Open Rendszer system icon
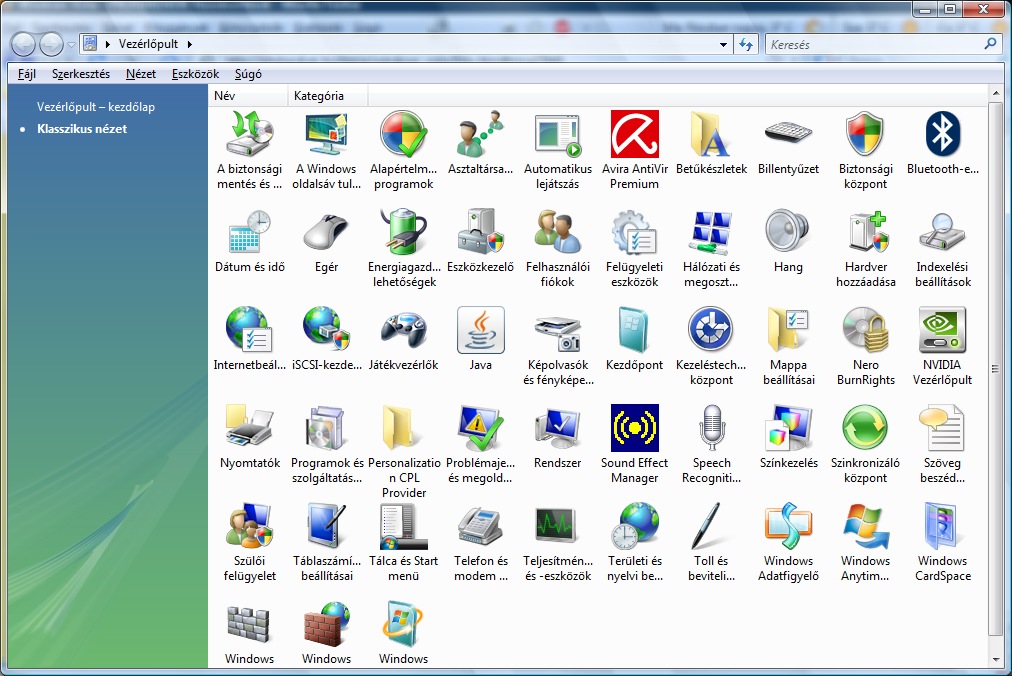Image resolution: width=1012 pixels, height=676 pixels. (558, 428)
